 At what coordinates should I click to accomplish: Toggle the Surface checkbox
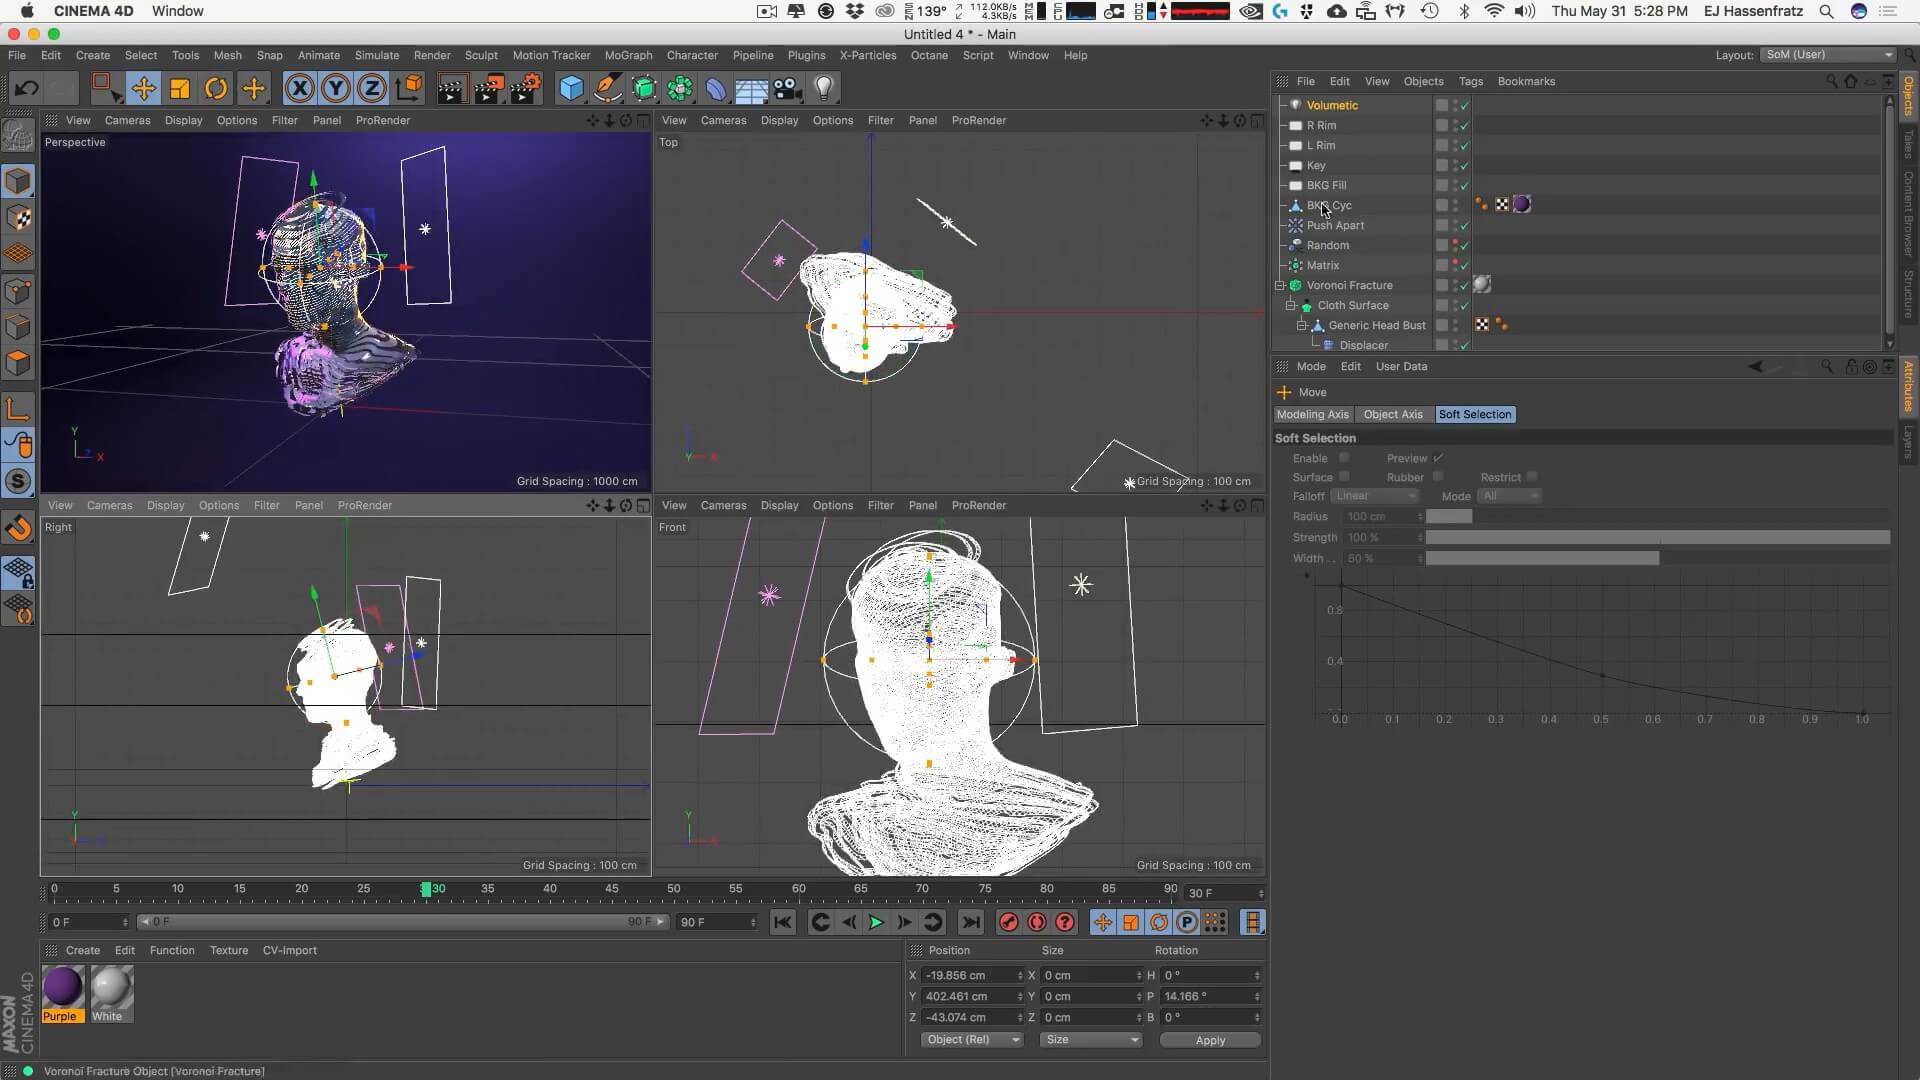(x=1344, y=477)
